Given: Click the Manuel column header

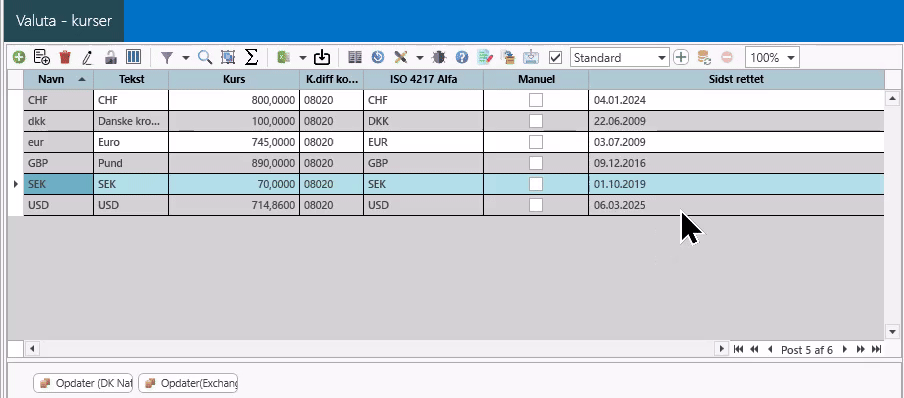Looking at the screenshot, I should pyautogui.click(x=536, y=80).
